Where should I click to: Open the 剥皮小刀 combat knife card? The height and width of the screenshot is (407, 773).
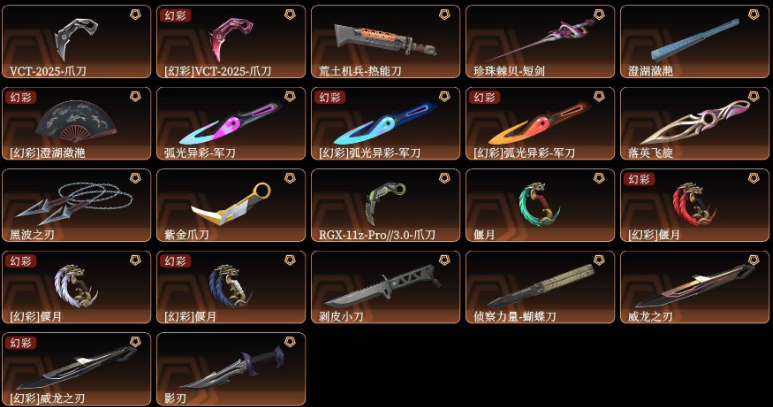pyautogui.click(x=386, y=287)
